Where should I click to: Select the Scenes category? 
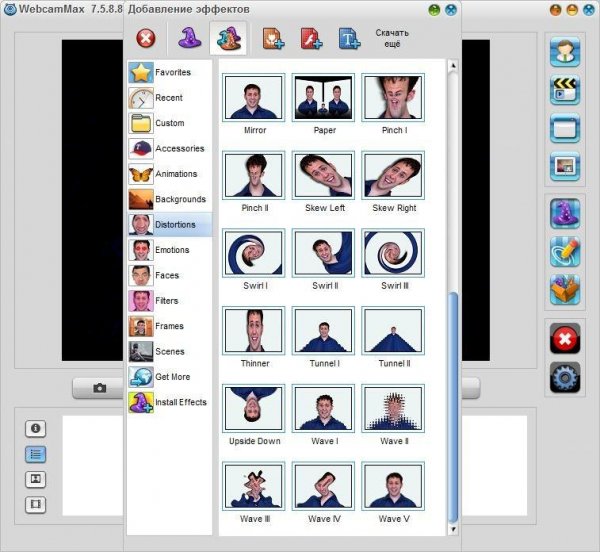tap(170, 352)
